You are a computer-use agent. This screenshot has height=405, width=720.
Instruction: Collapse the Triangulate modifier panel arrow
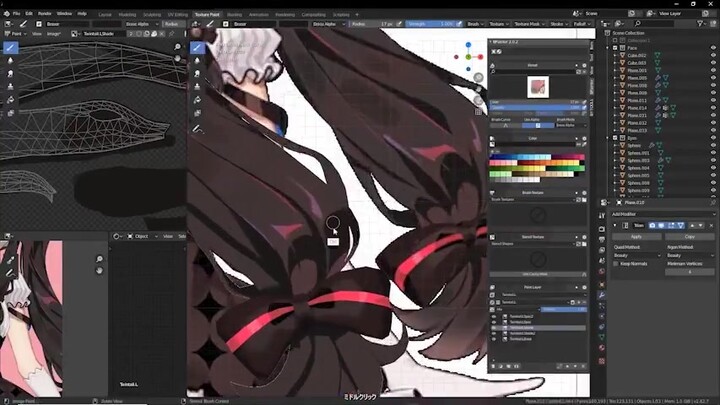point(615,225)
